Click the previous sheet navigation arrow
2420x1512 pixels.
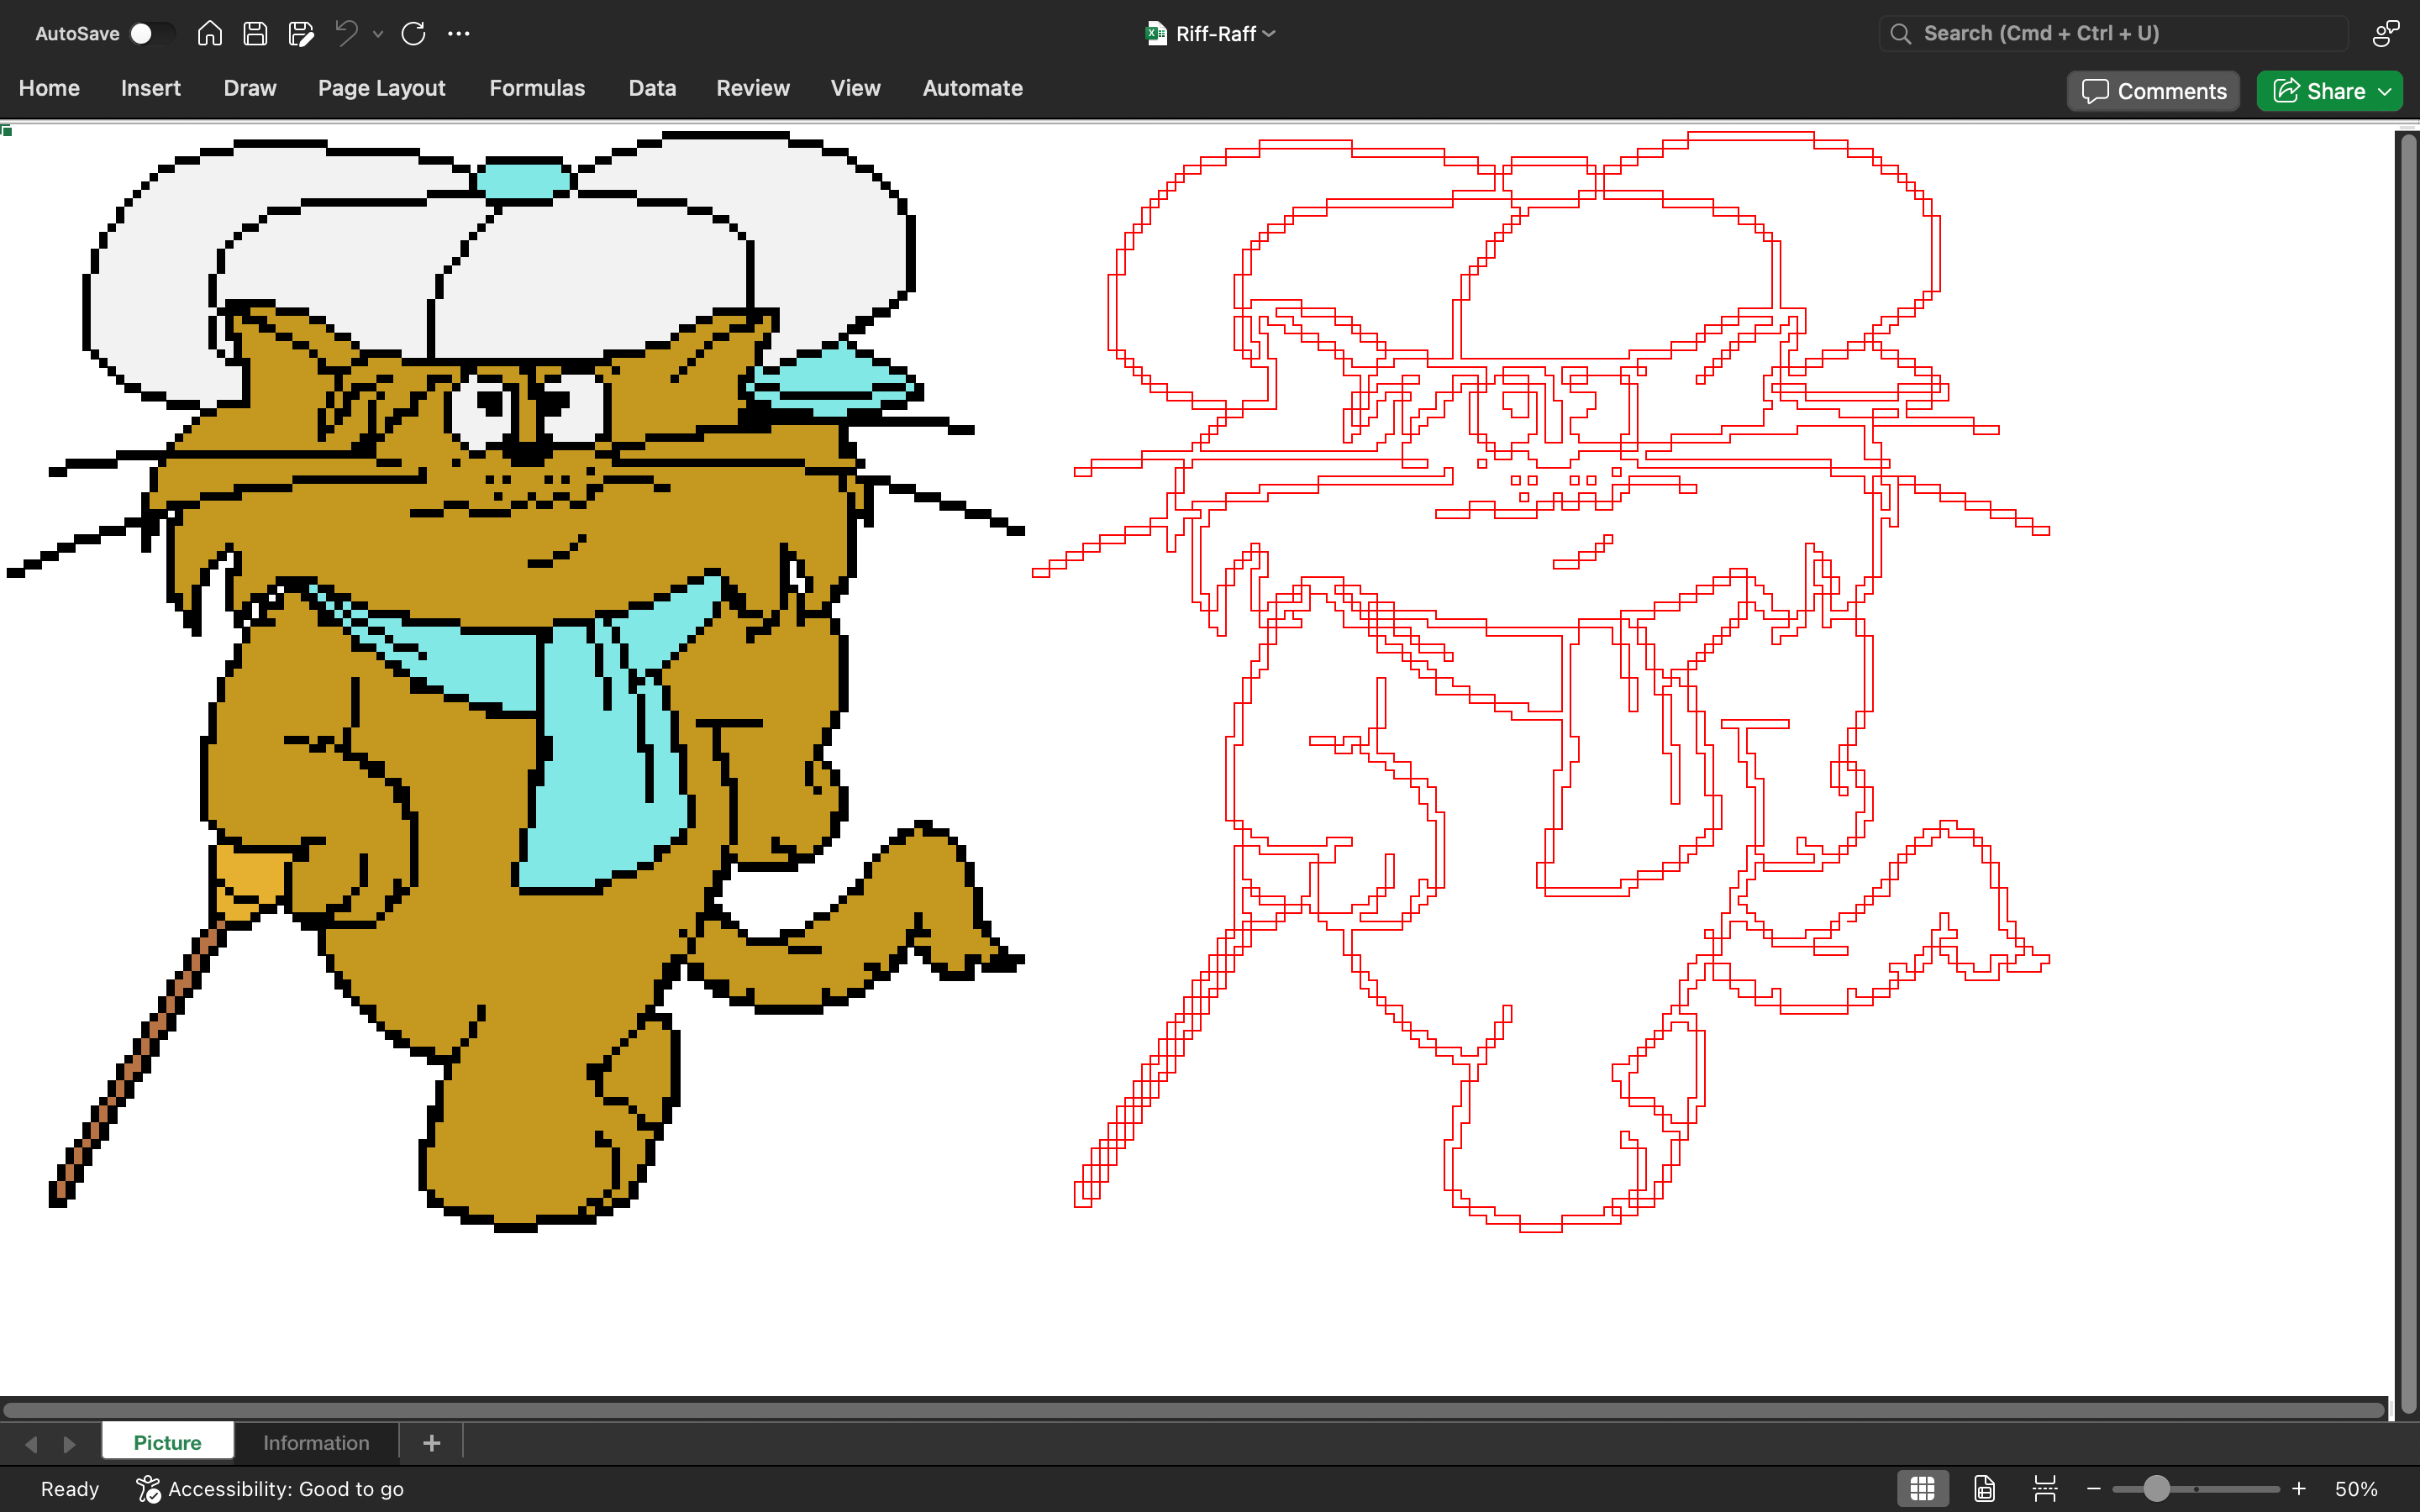[31, 1444]
